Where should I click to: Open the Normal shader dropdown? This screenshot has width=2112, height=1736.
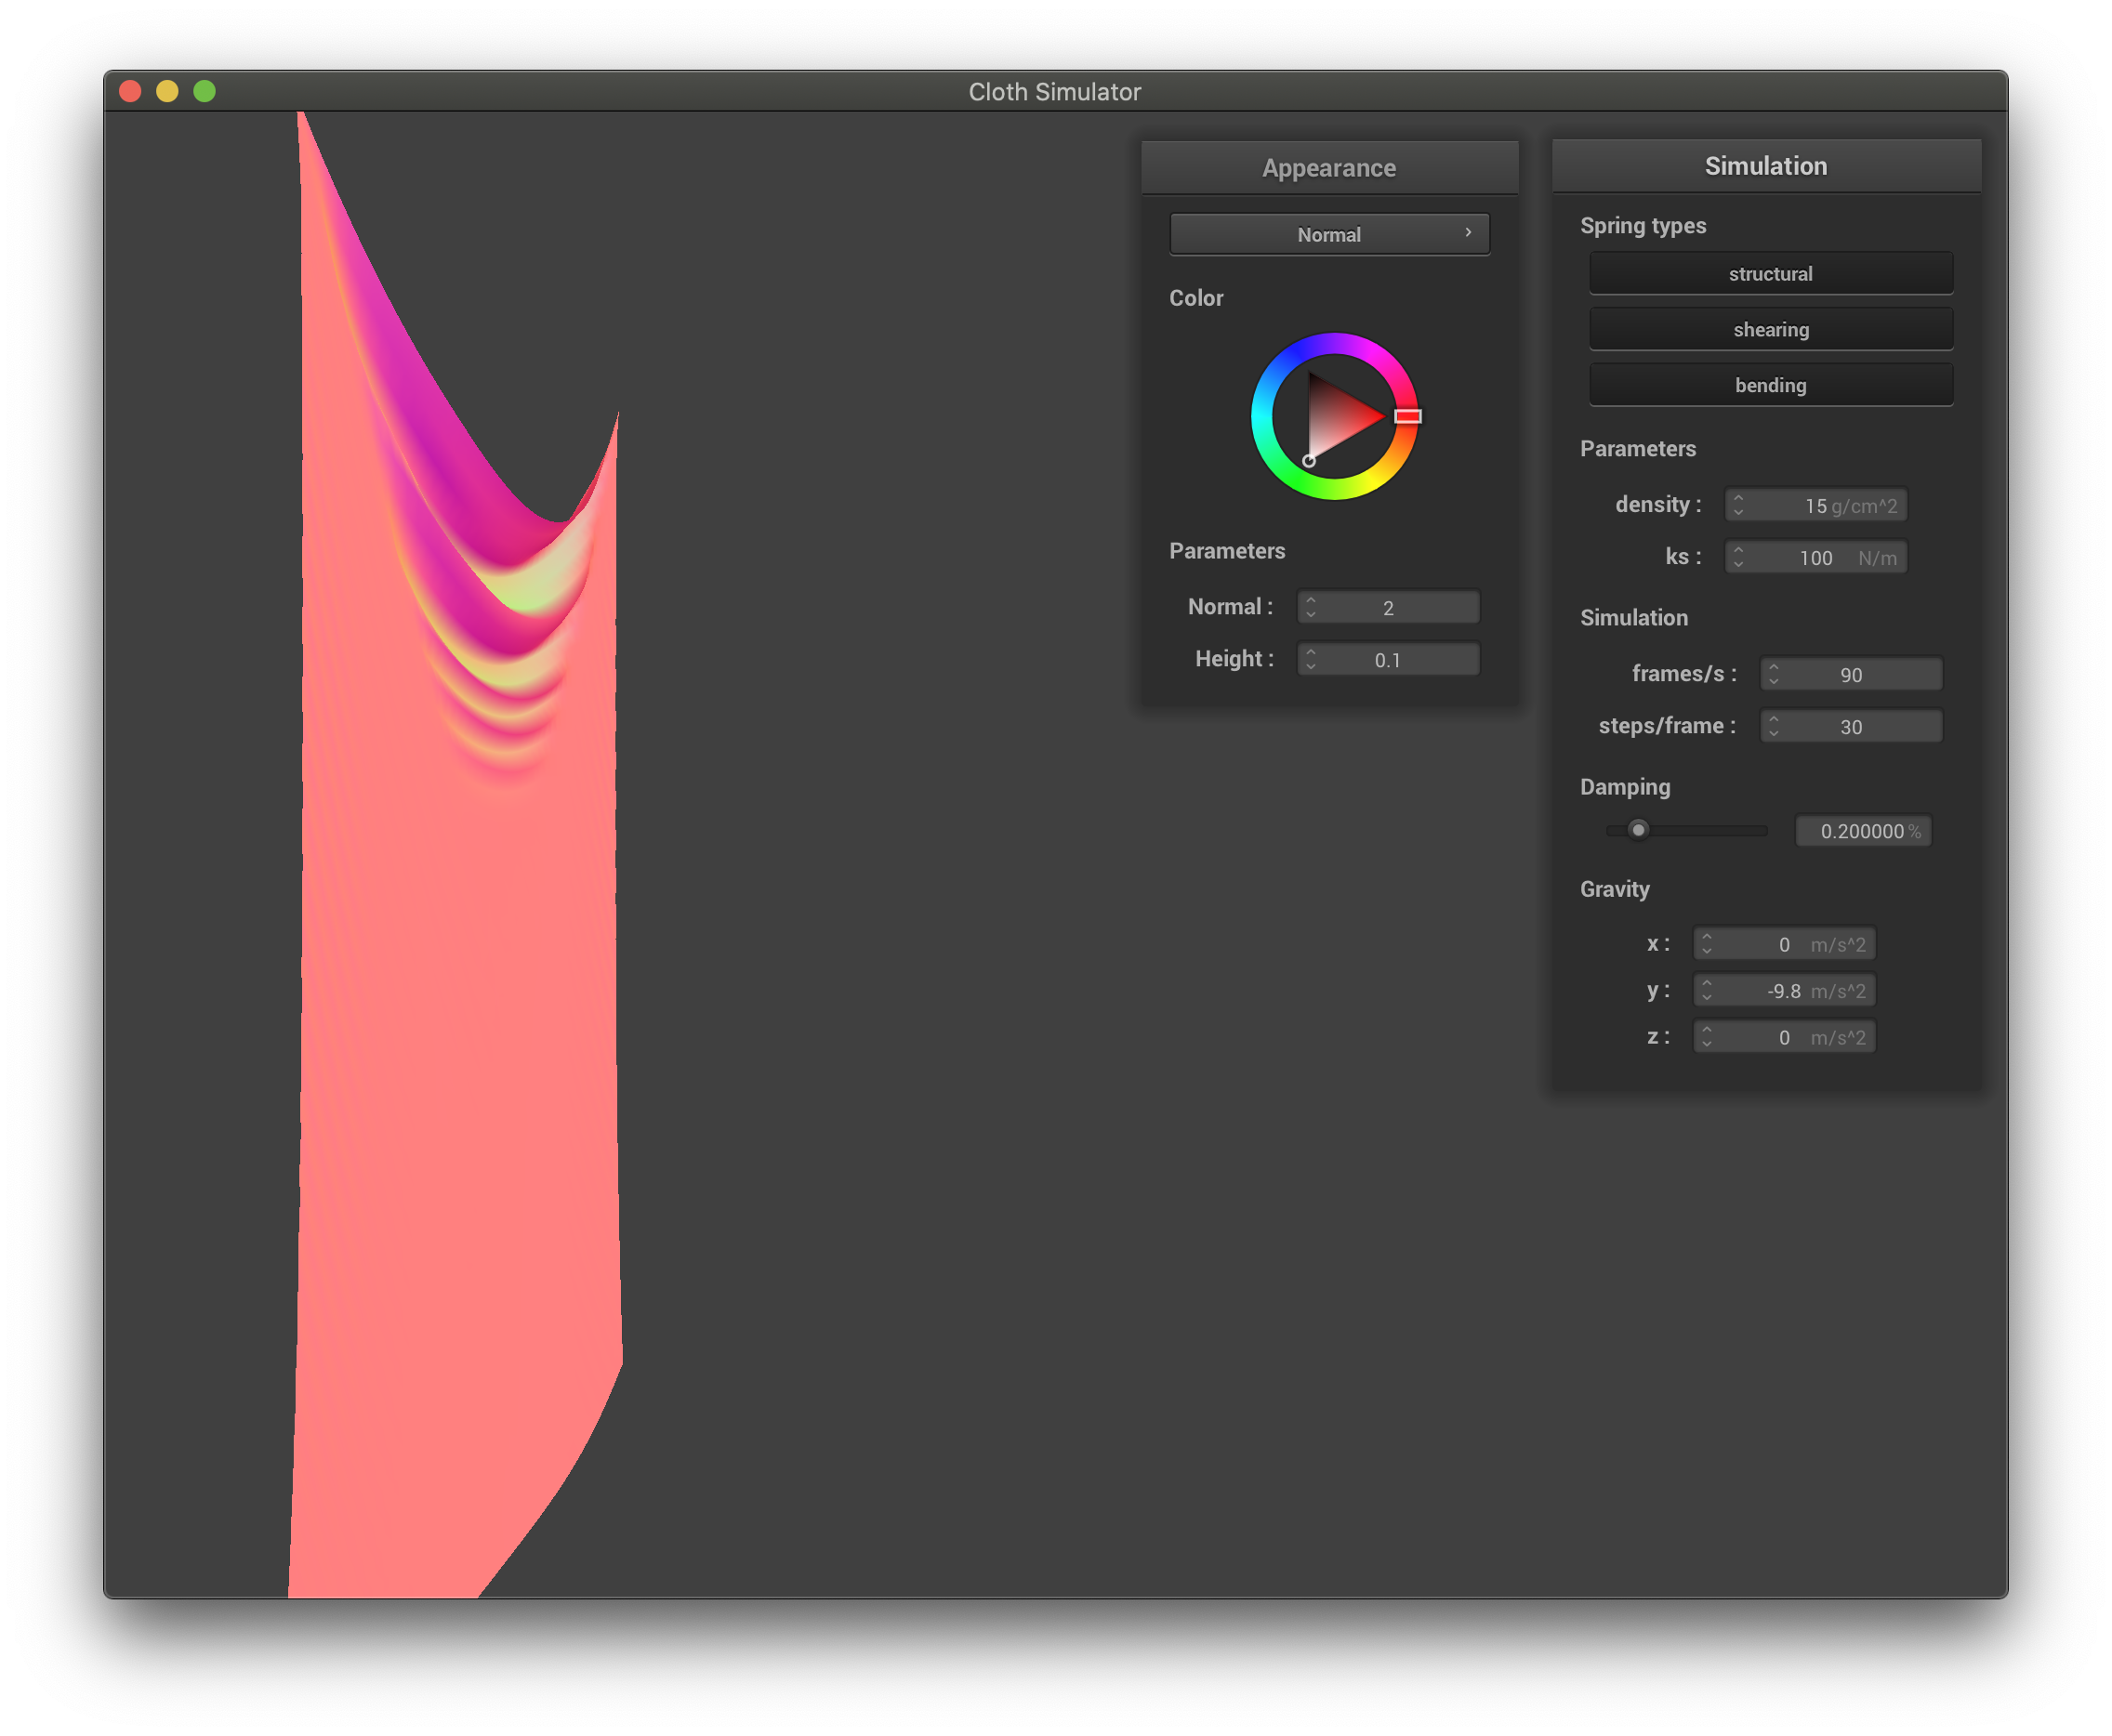pyautogui.click(x=1329, y=234)
